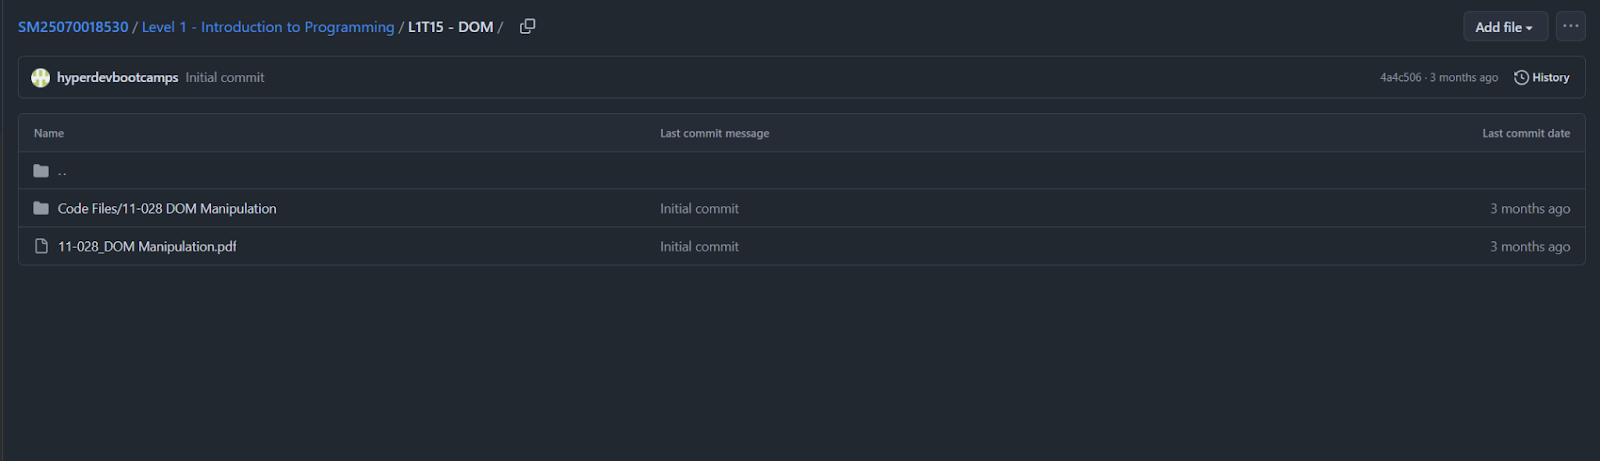Open the latest Initial commit message in header
Viewport: 1600px width, 461px height.
(225, 78)
